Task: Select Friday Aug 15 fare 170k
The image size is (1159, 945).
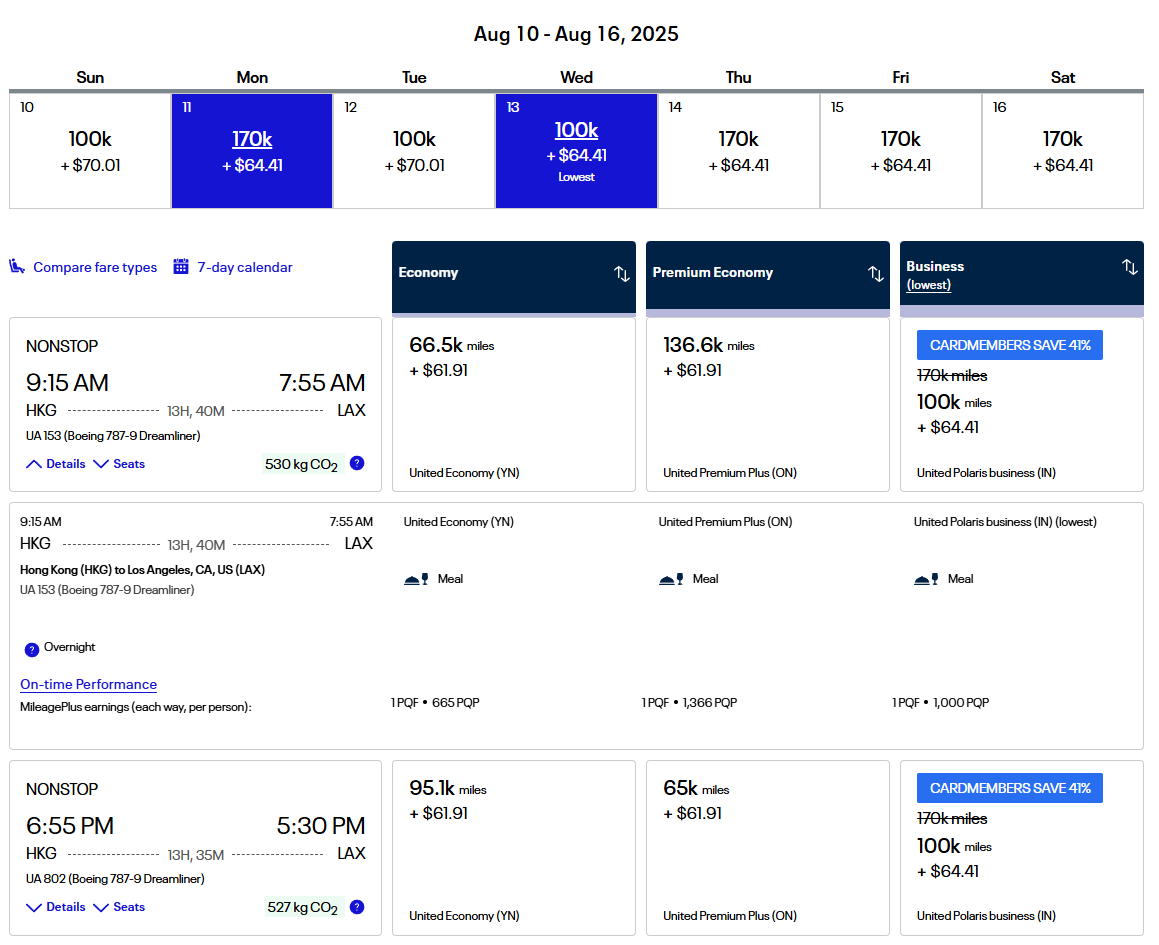Action: 900,151
